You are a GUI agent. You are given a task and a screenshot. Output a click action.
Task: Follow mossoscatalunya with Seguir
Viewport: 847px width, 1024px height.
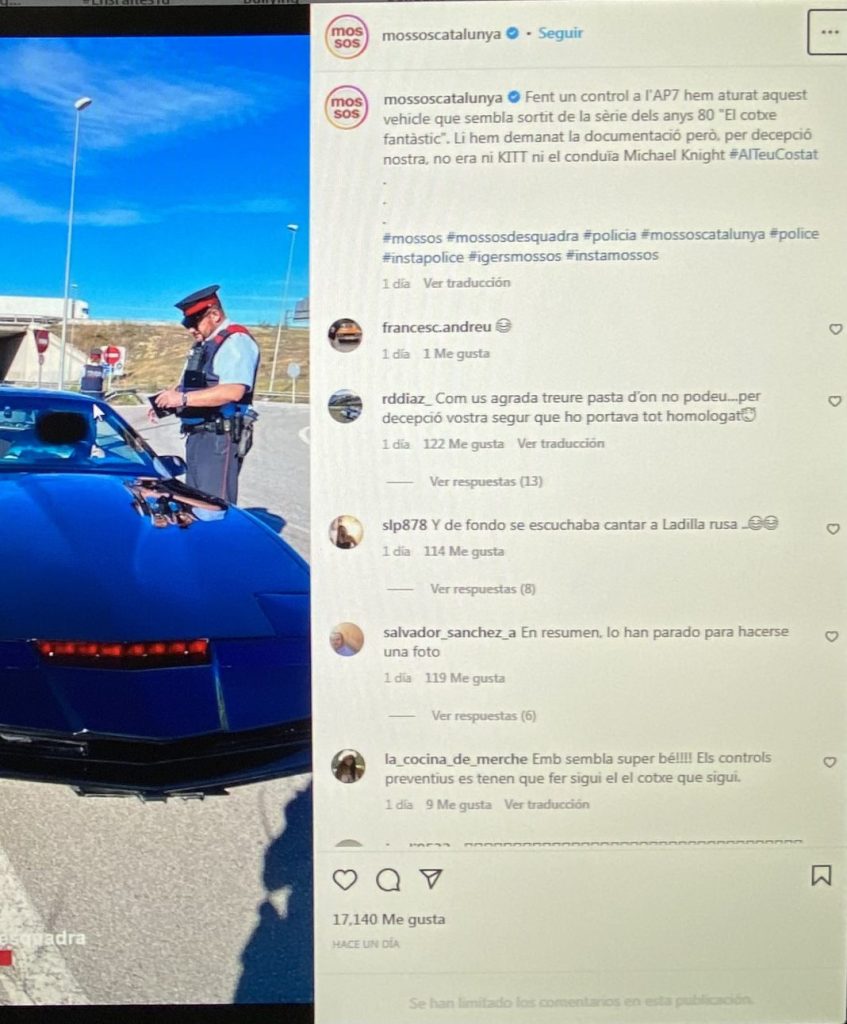coord(560,33)
